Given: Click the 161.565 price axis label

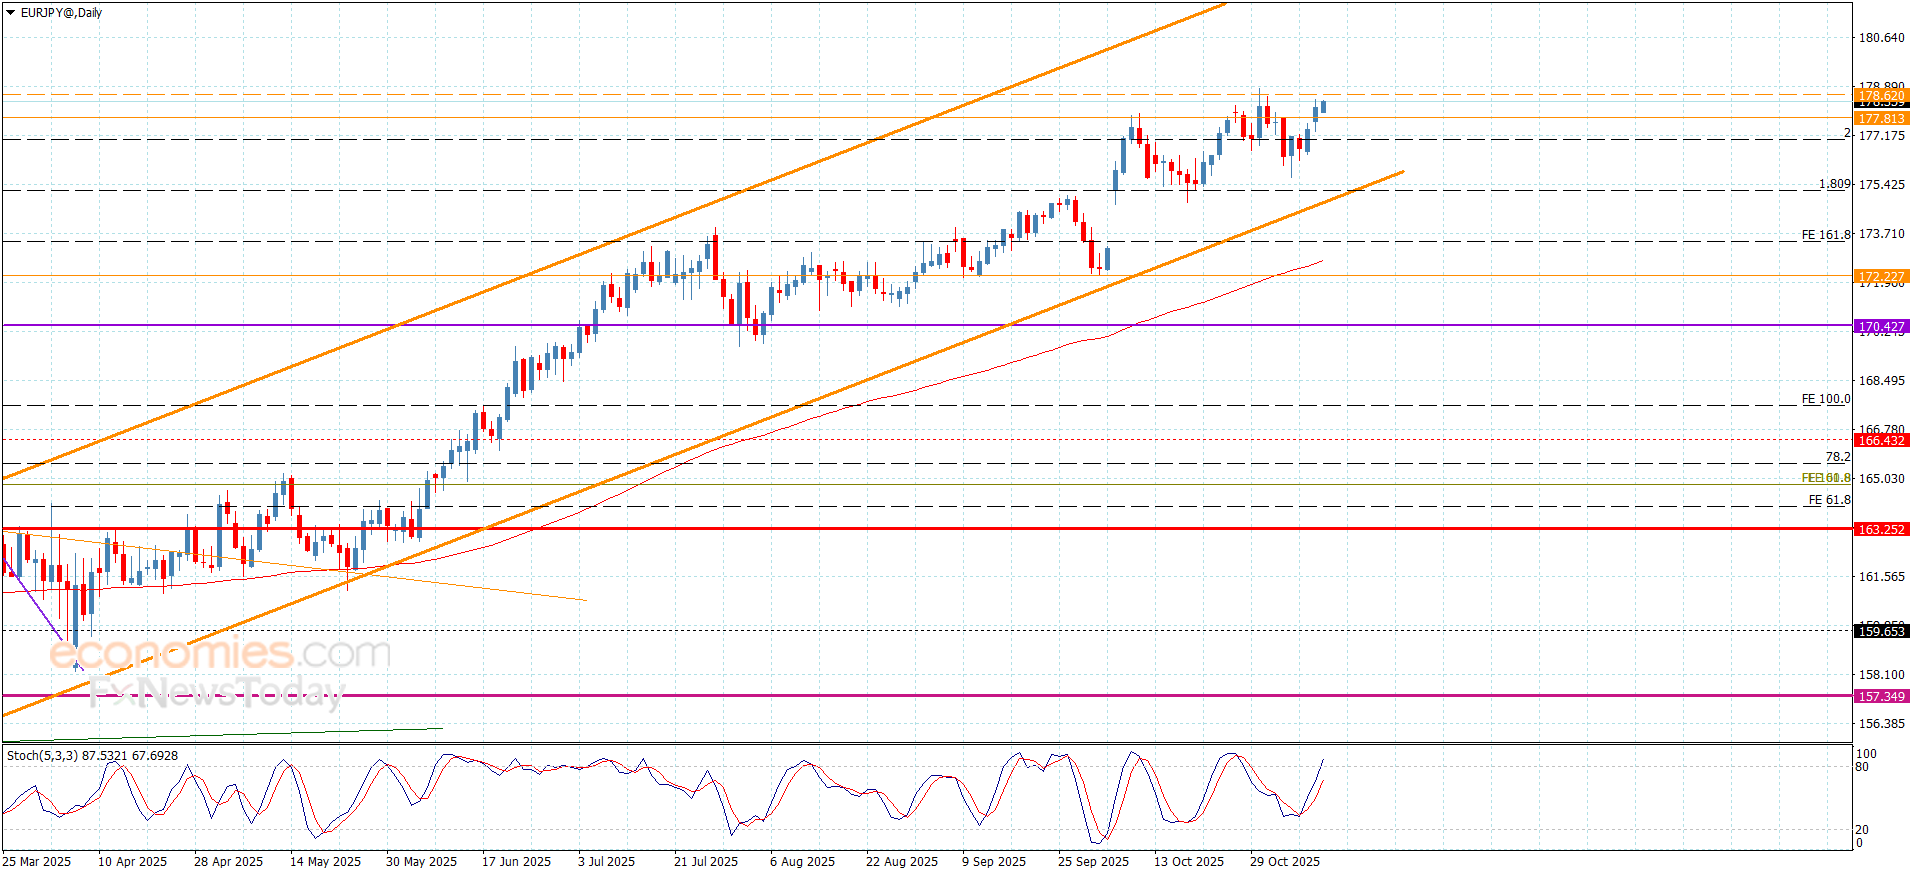Looking at the screenshot, I should coord(1881,577).
